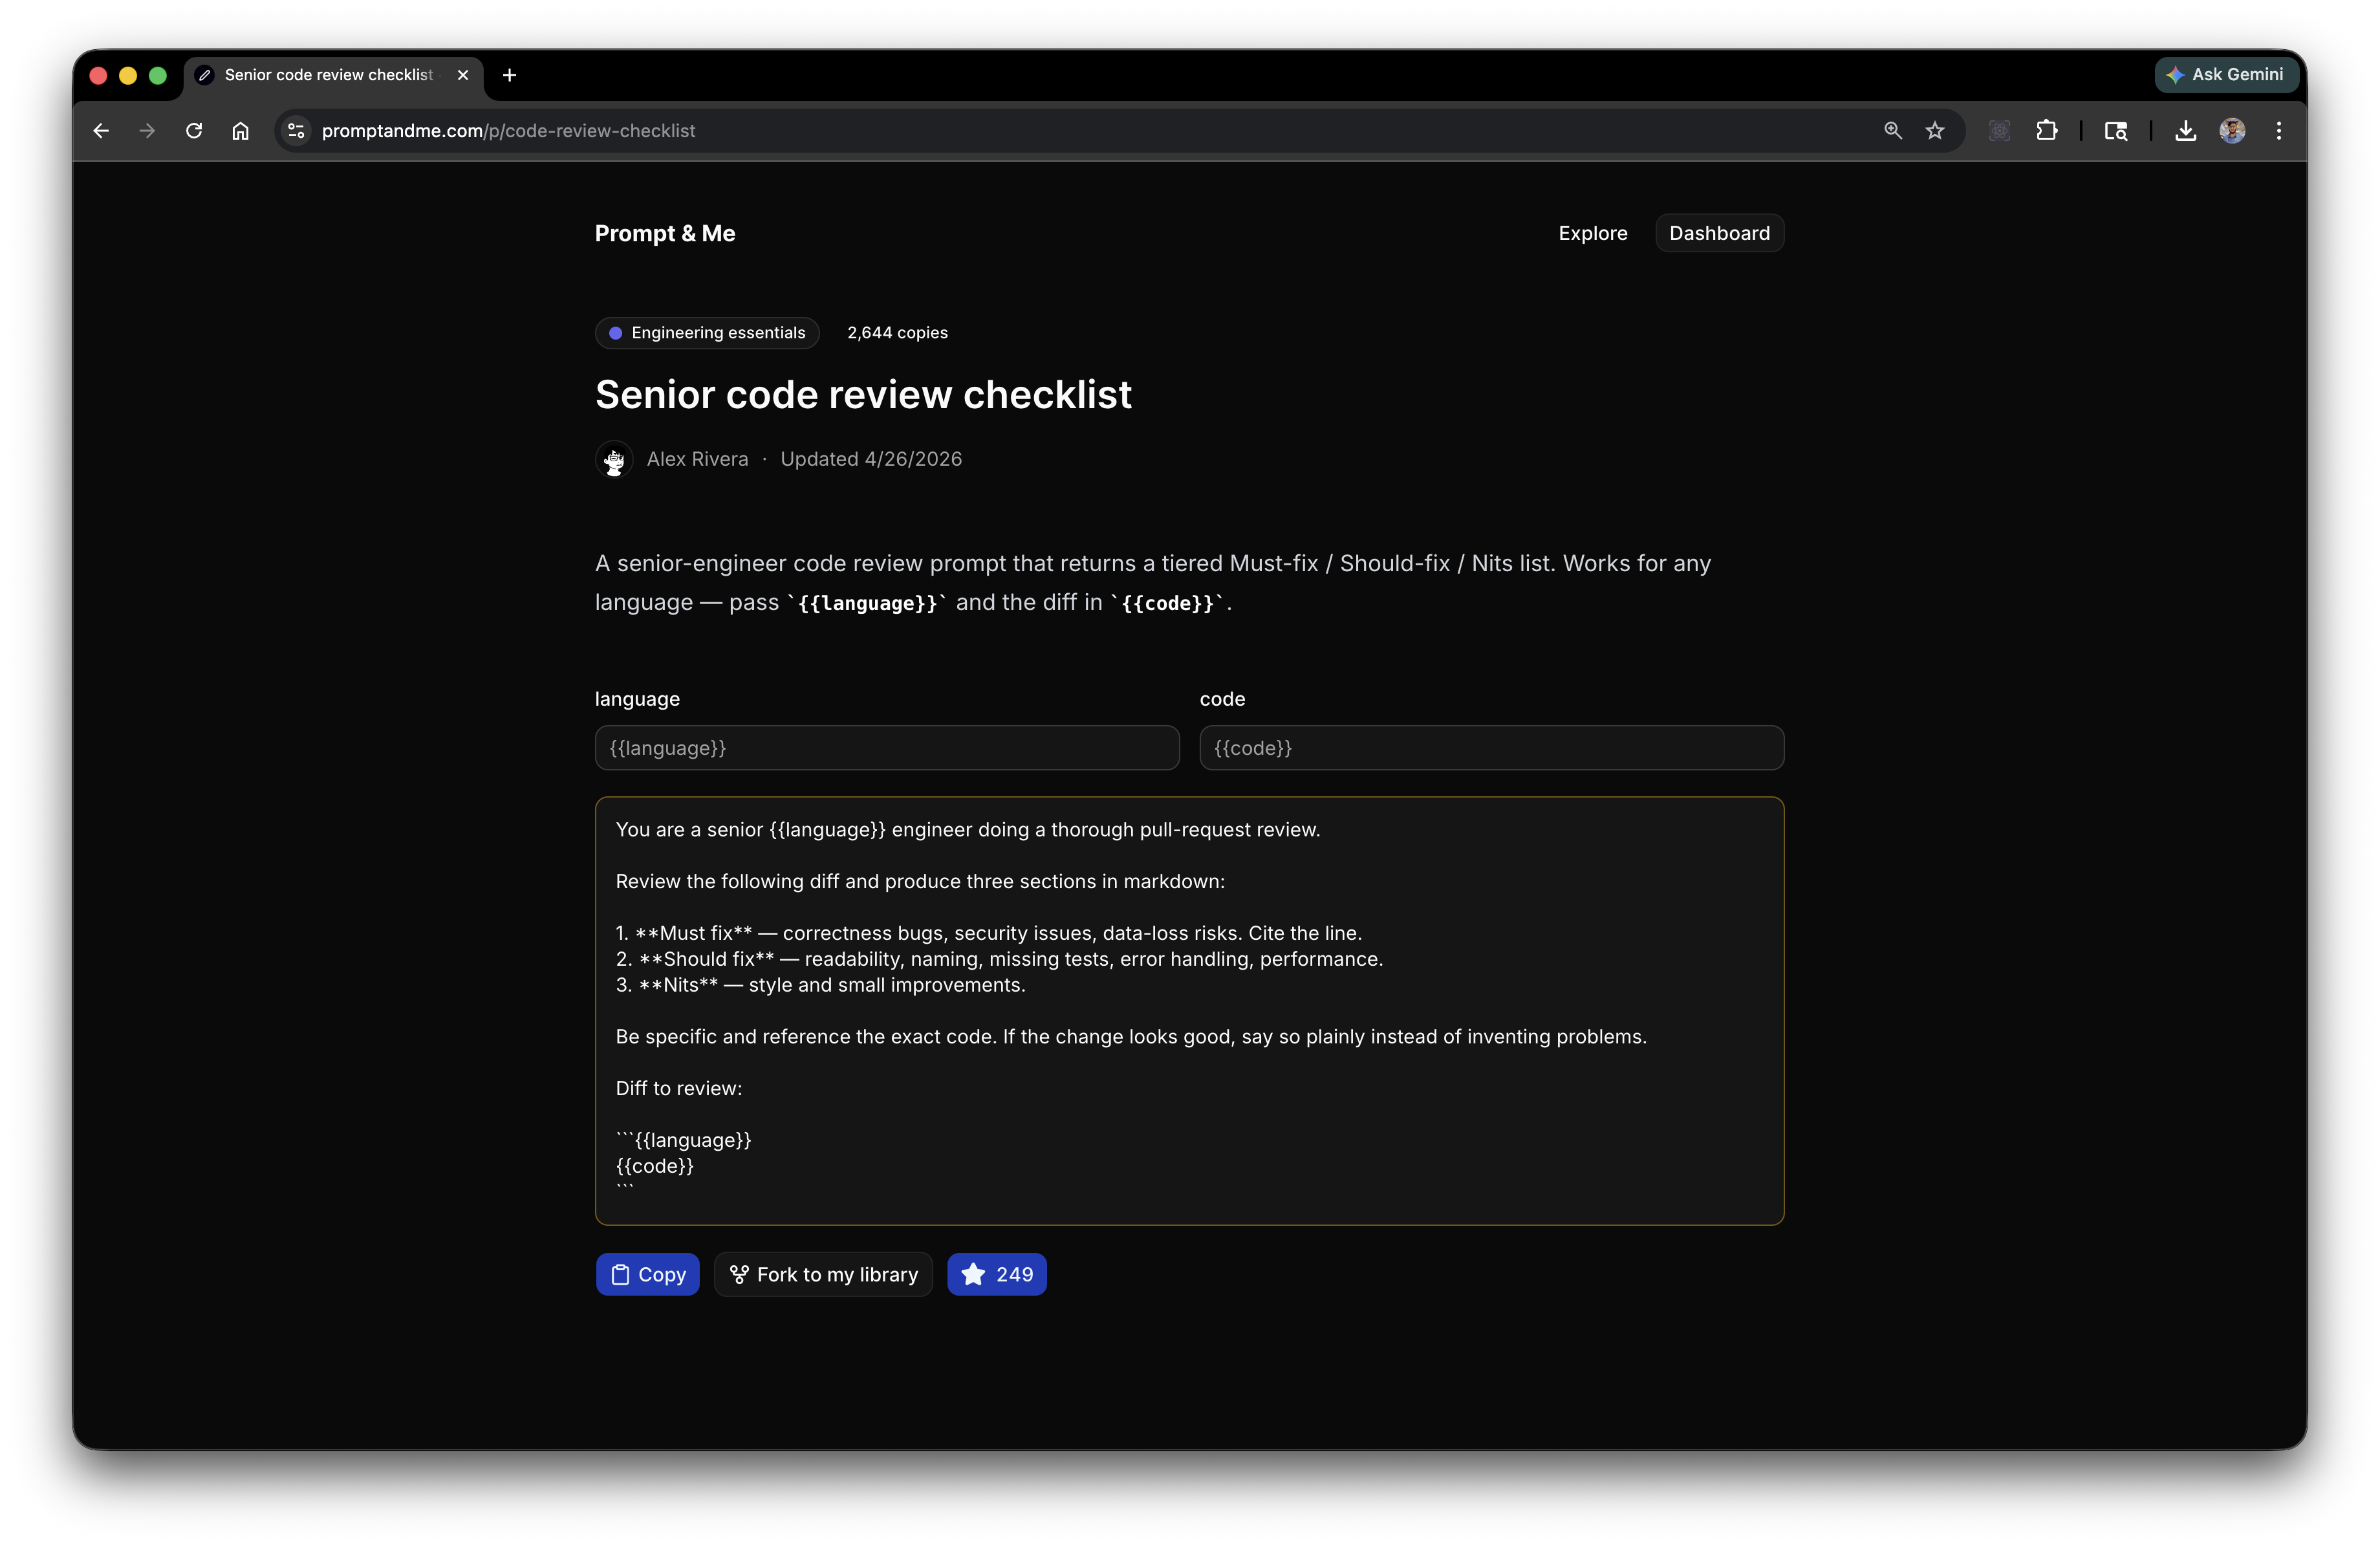Click the Copy prompt button

647,1274
